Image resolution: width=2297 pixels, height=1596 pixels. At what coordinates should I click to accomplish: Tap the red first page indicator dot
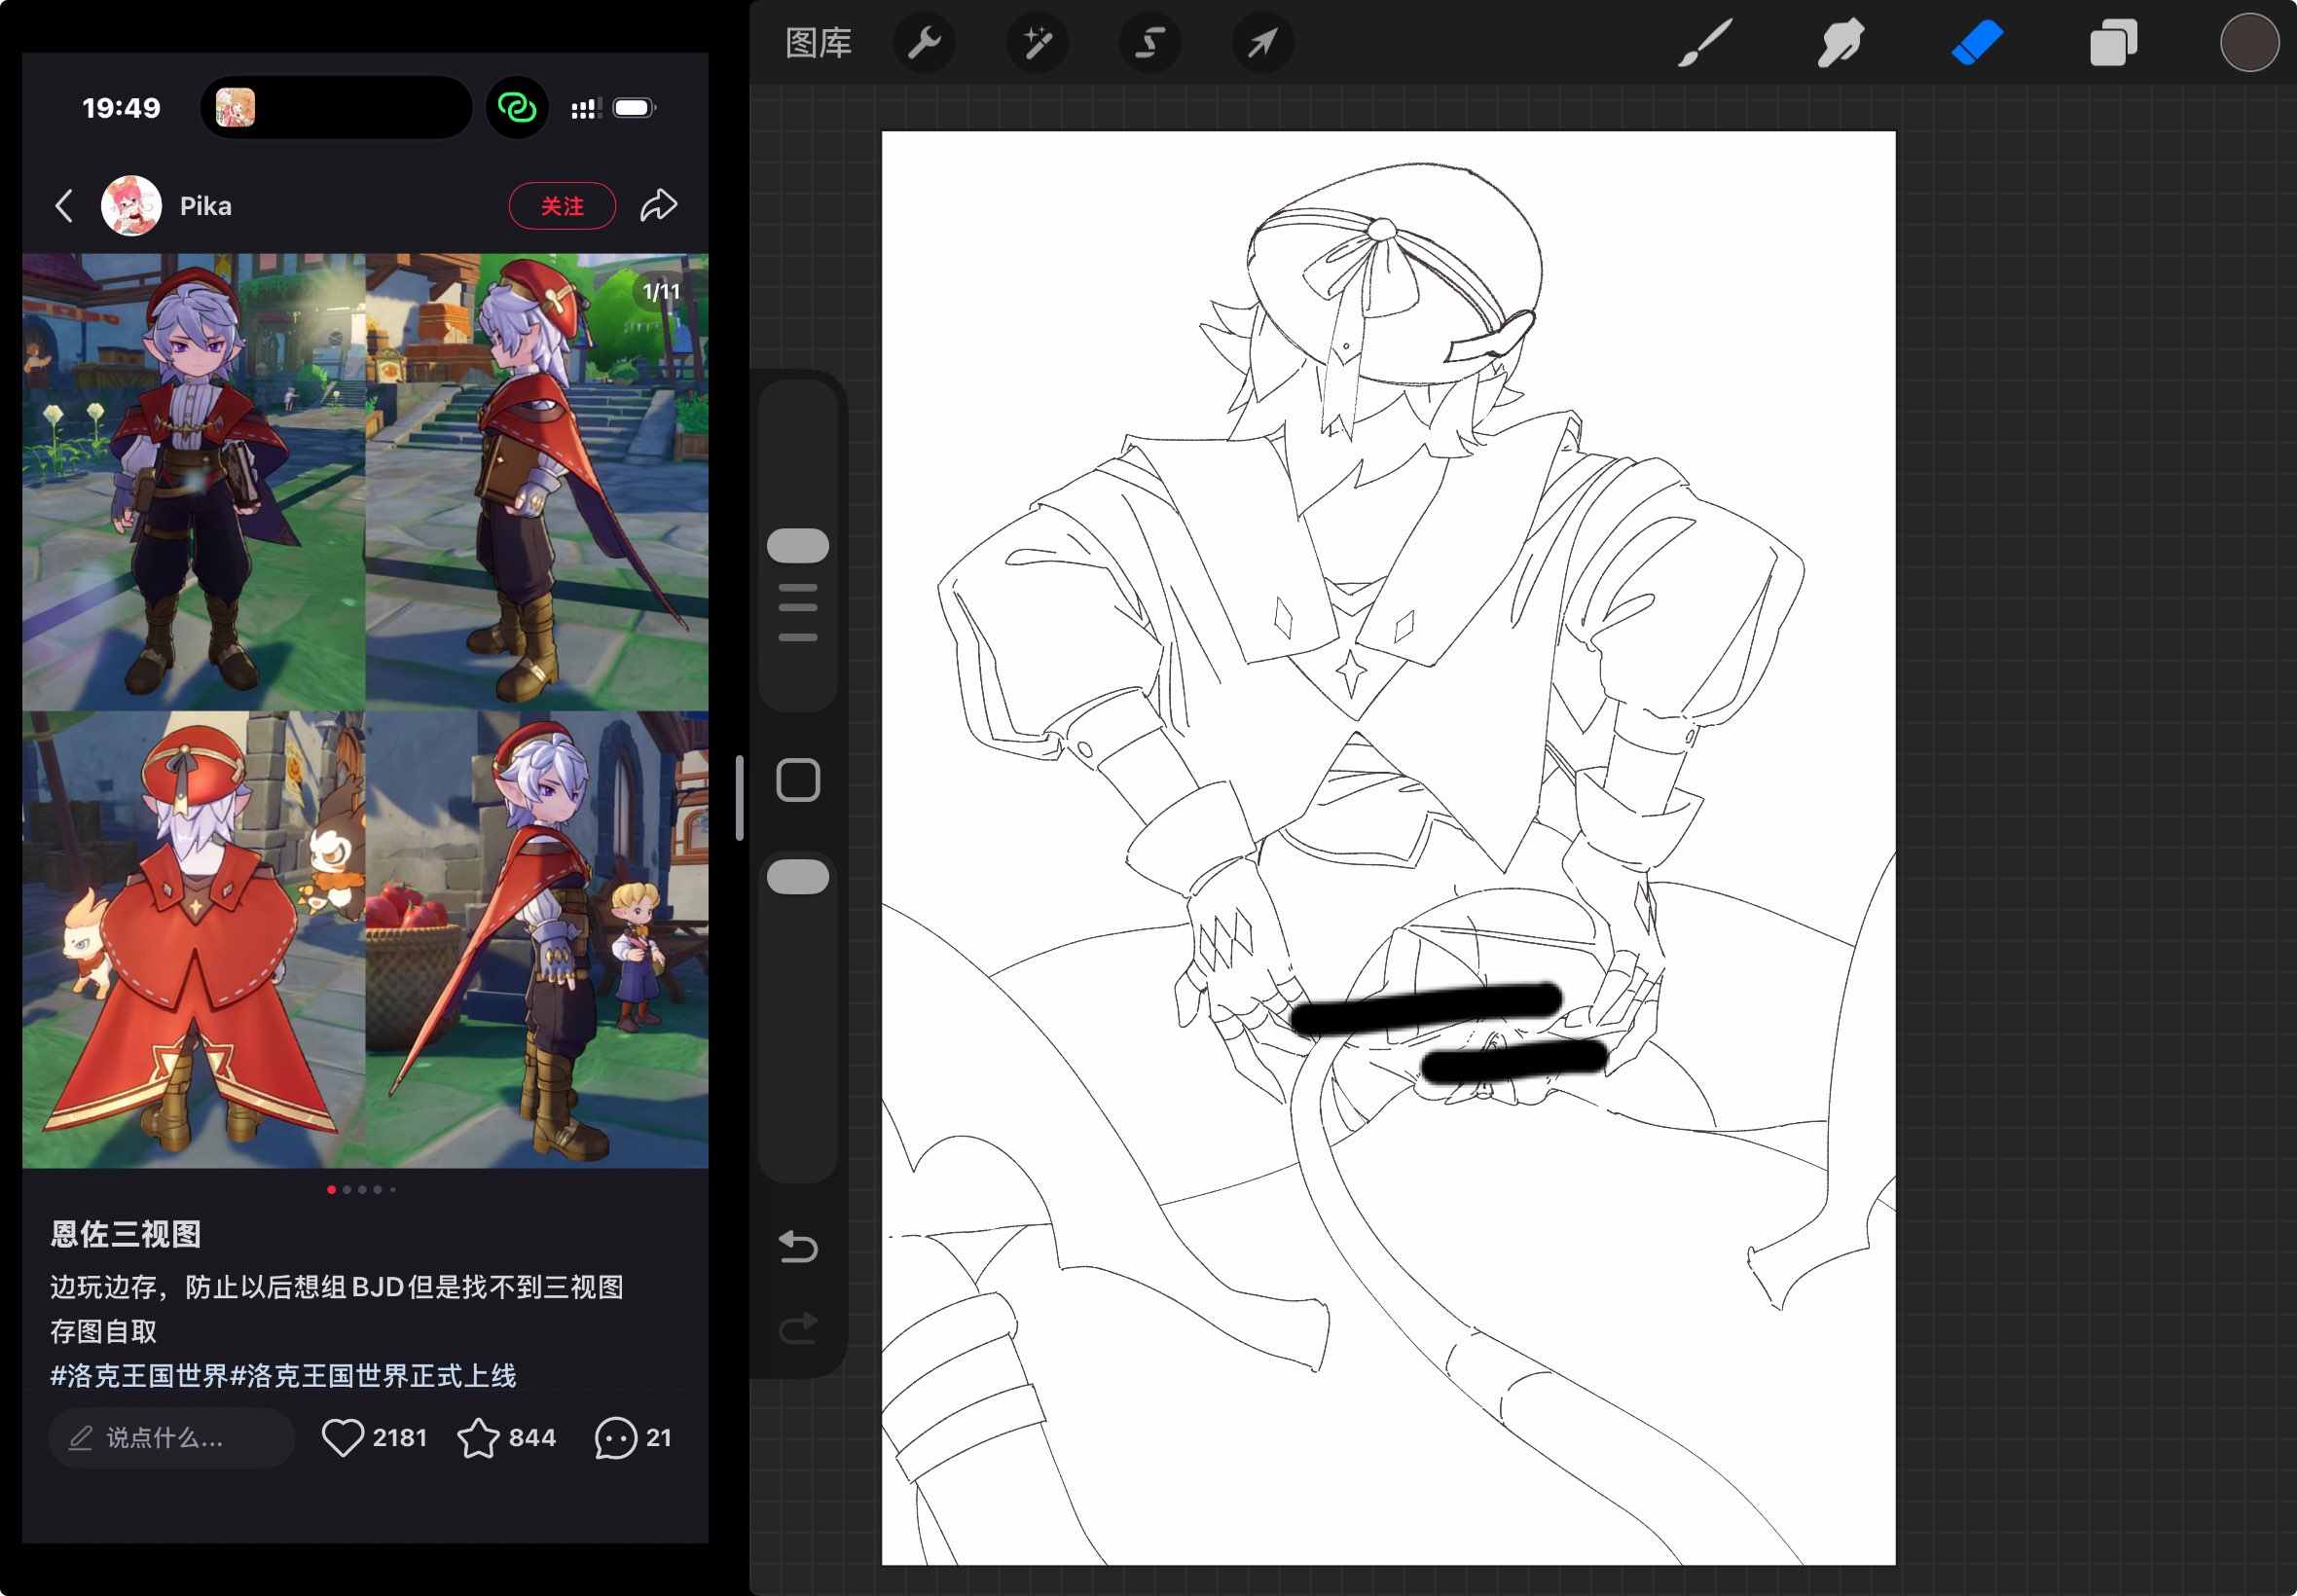click(331, 1189)
